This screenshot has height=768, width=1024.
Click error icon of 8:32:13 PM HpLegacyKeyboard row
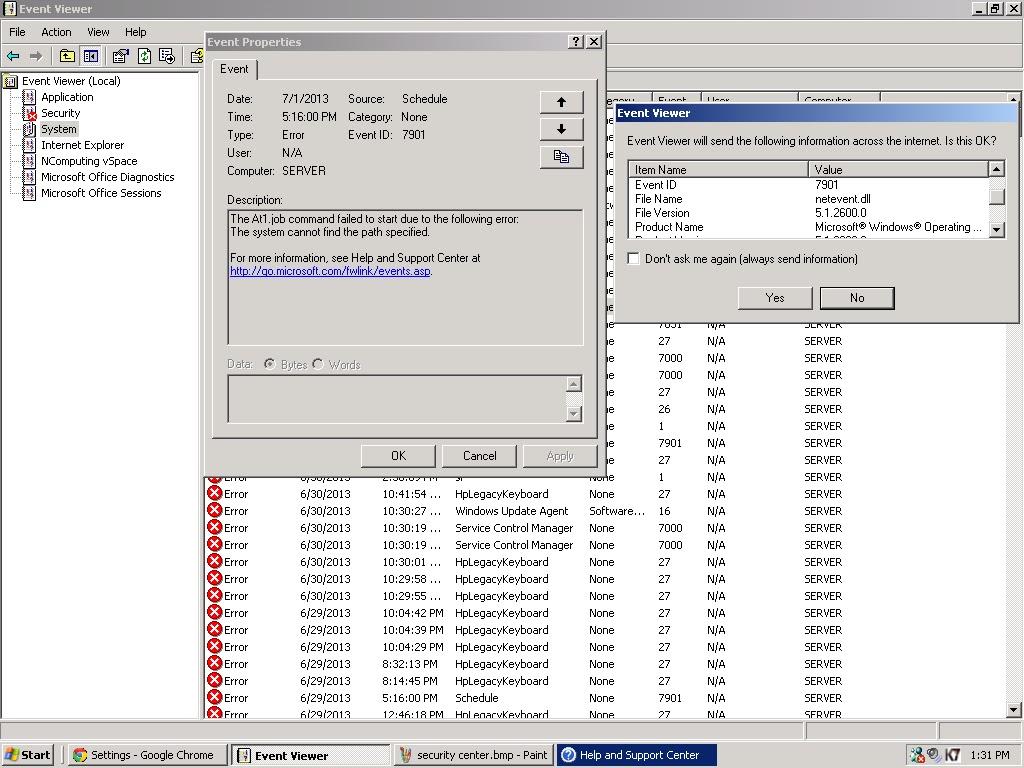214,664
